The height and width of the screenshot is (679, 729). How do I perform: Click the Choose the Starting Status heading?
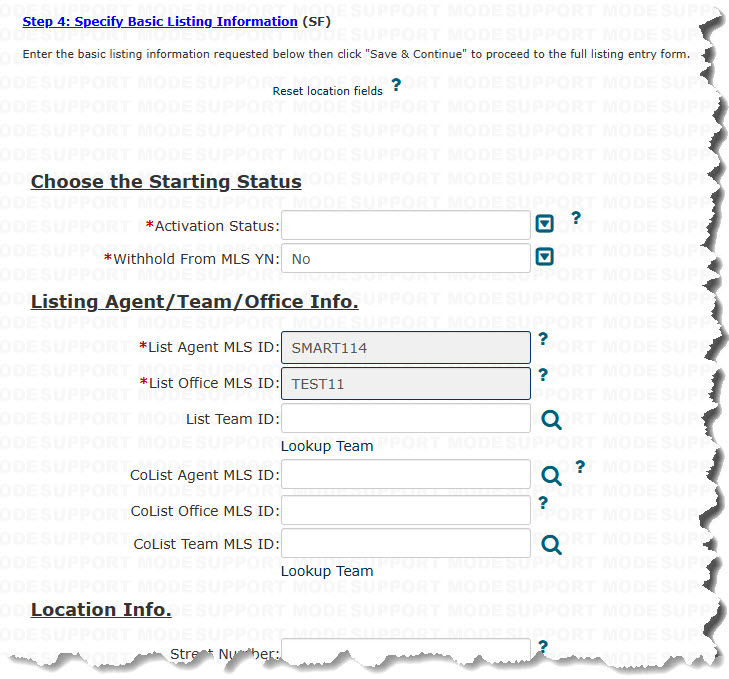[x=166, y=182]
